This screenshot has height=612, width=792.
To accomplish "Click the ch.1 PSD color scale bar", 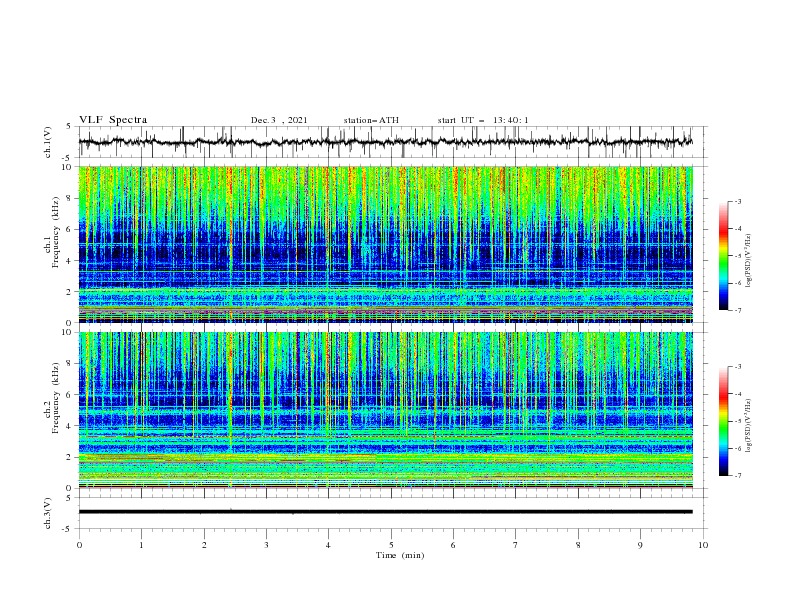I will pos(723,256).
